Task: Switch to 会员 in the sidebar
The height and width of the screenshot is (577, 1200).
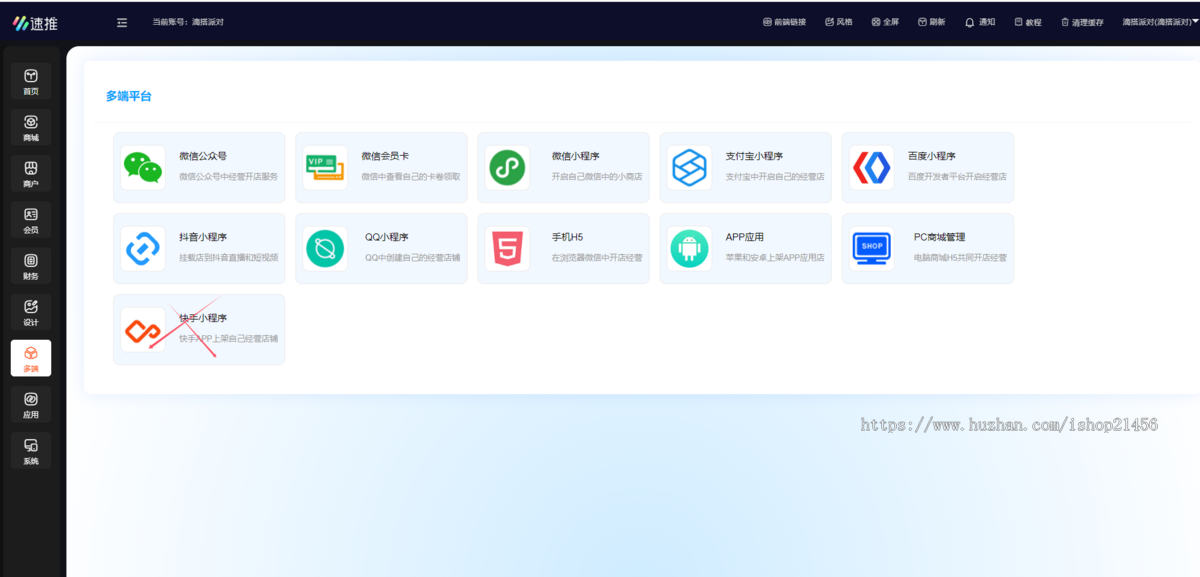Action: coord(31,219)
